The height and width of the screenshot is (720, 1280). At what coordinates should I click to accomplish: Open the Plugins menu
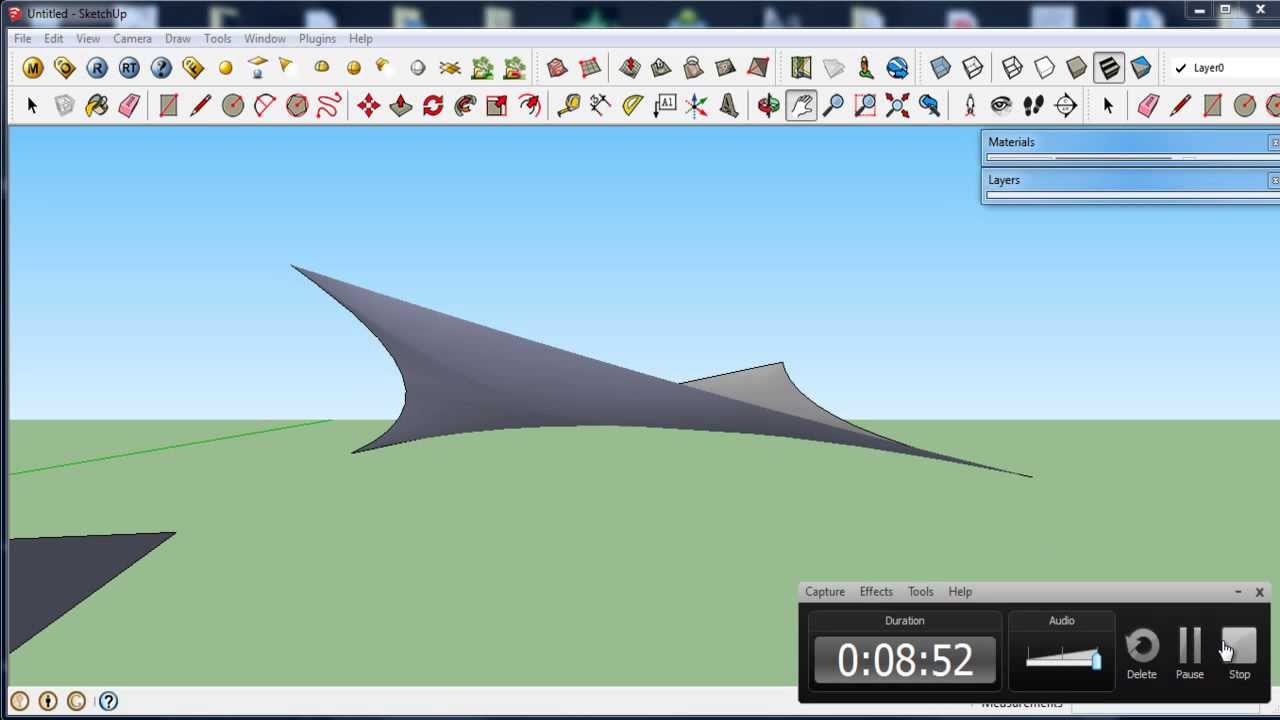tap(317, 38)
